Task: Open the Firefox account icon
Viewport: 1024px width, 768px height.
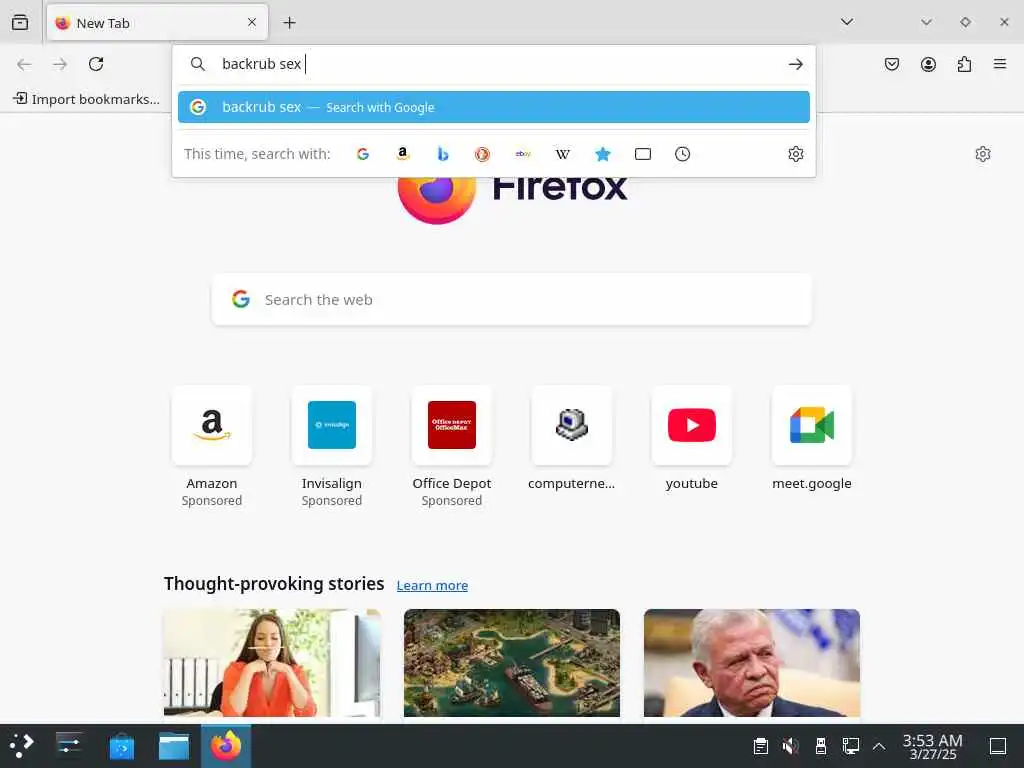Action: pyautogui.click(x=928, y=64)
